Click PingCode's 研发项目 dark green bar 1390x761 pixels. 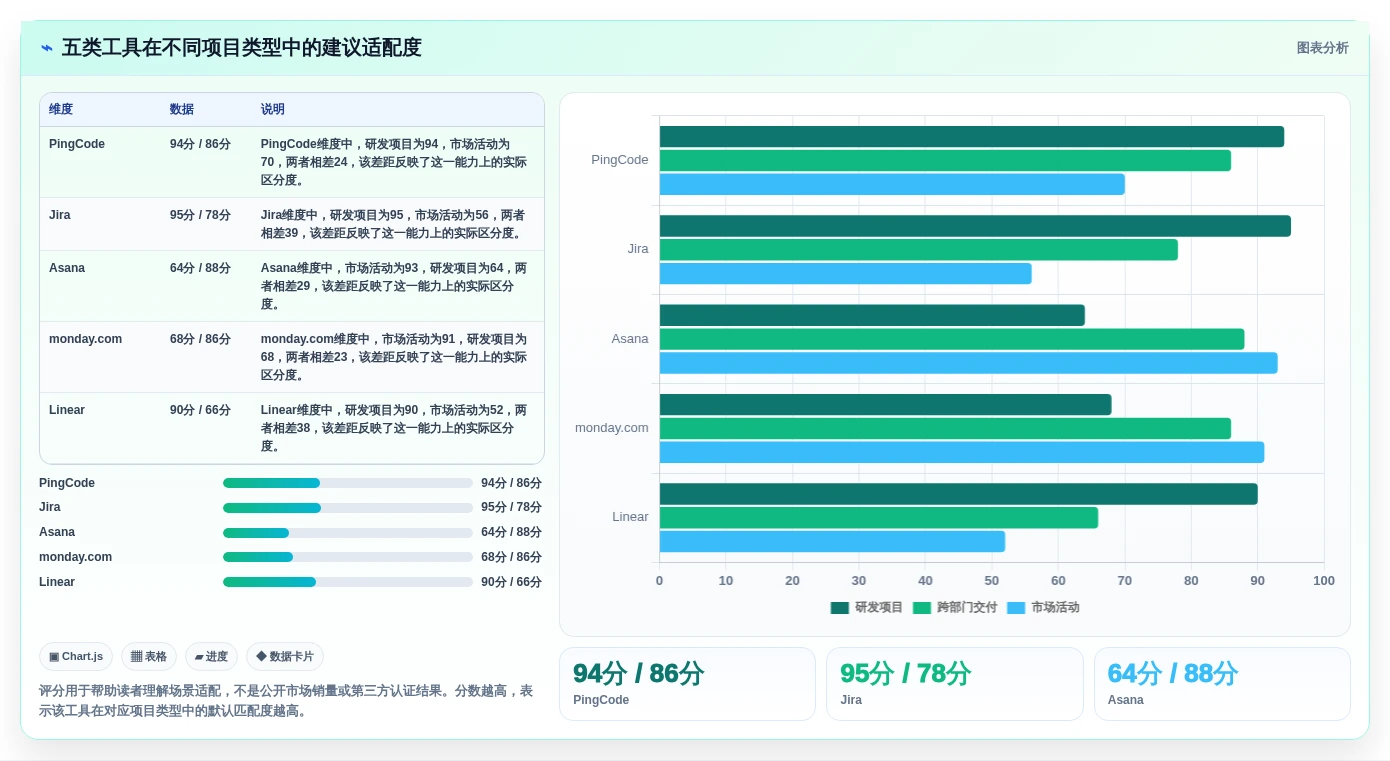pos(972,137)
